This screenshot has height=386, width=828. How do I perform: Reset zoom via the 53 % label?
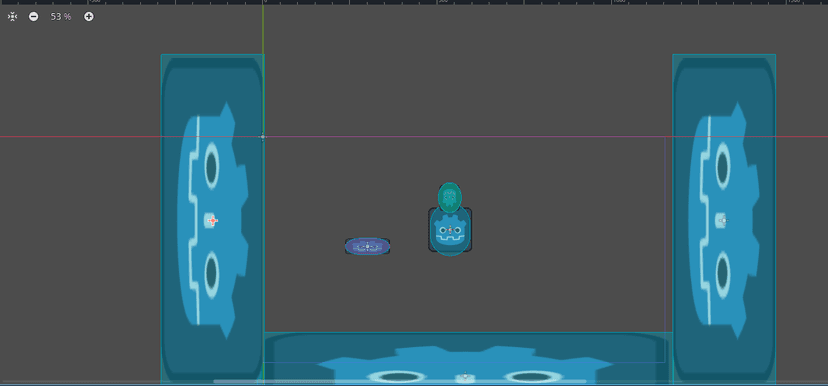[x=61, y=16]
